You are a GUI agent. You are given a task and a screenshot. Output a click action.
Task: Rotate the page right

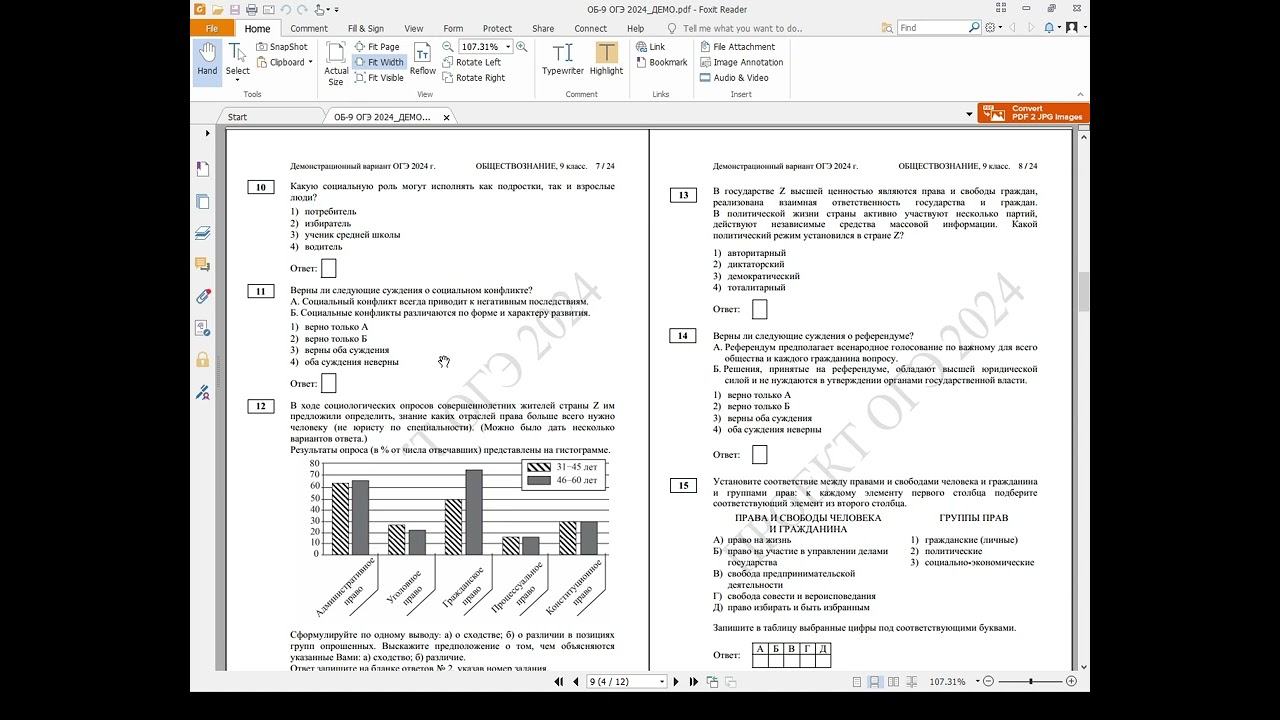[473, 78]
